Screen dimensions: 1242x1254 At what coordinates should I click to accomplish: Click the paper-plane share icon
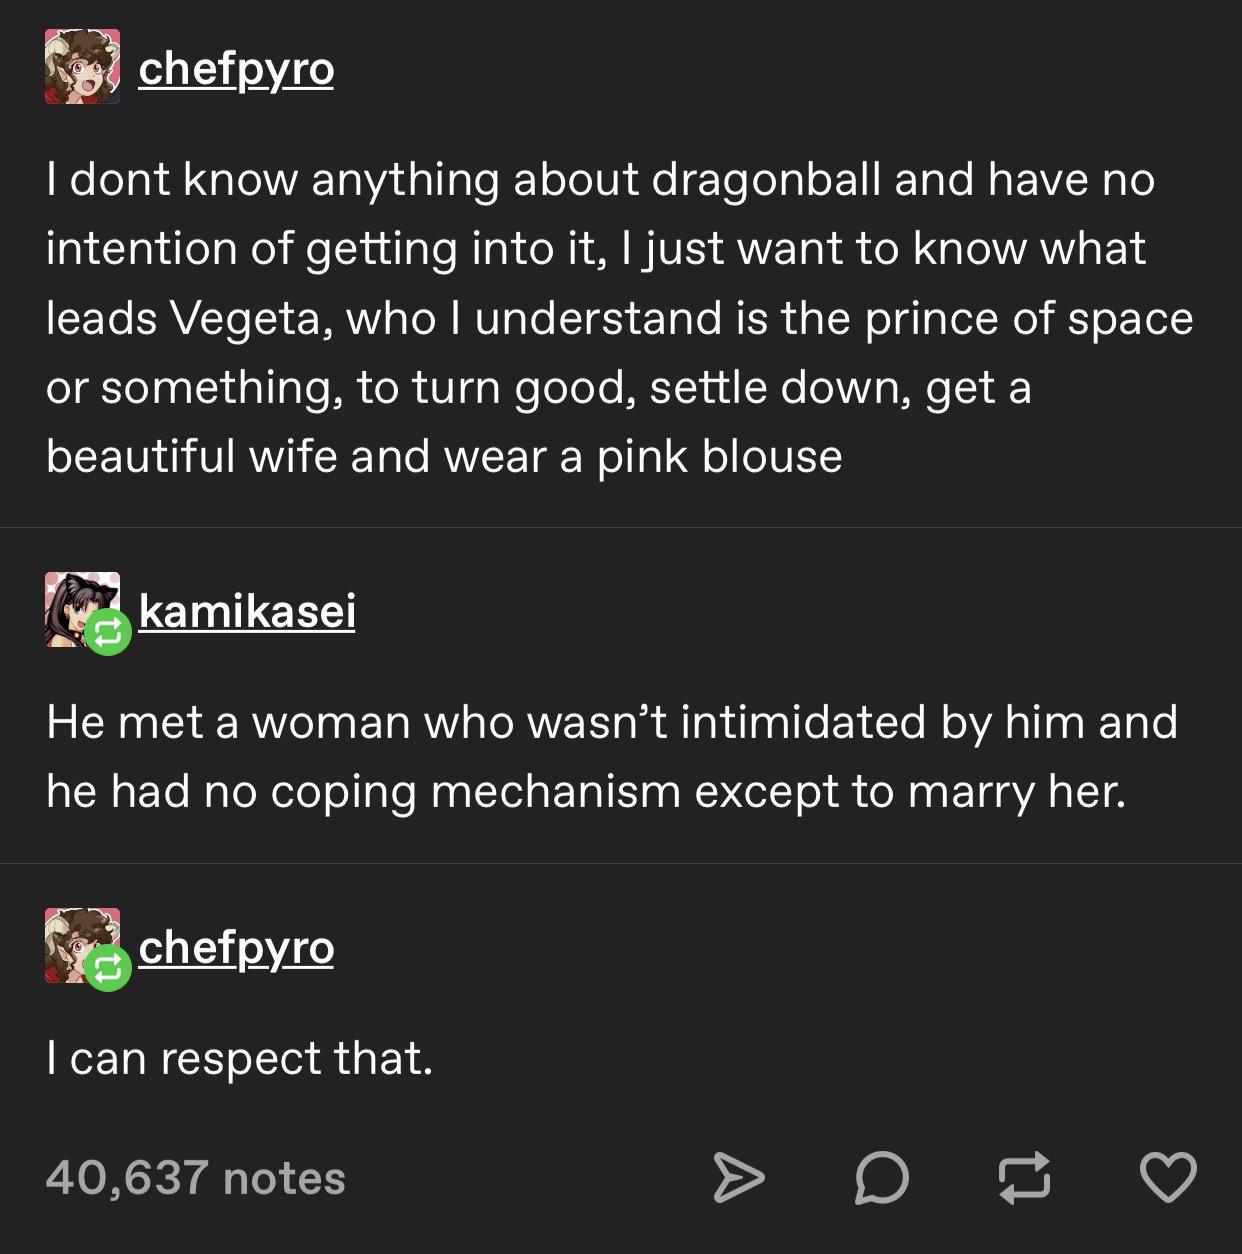(738, 1177)
